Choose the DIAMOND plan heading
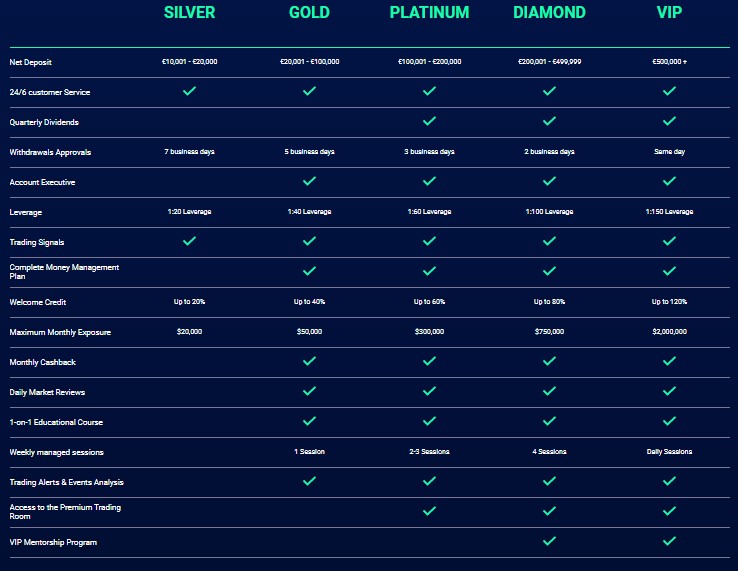Screen dimensions: 738x571 pyautogui.click(x=549, y=12)
